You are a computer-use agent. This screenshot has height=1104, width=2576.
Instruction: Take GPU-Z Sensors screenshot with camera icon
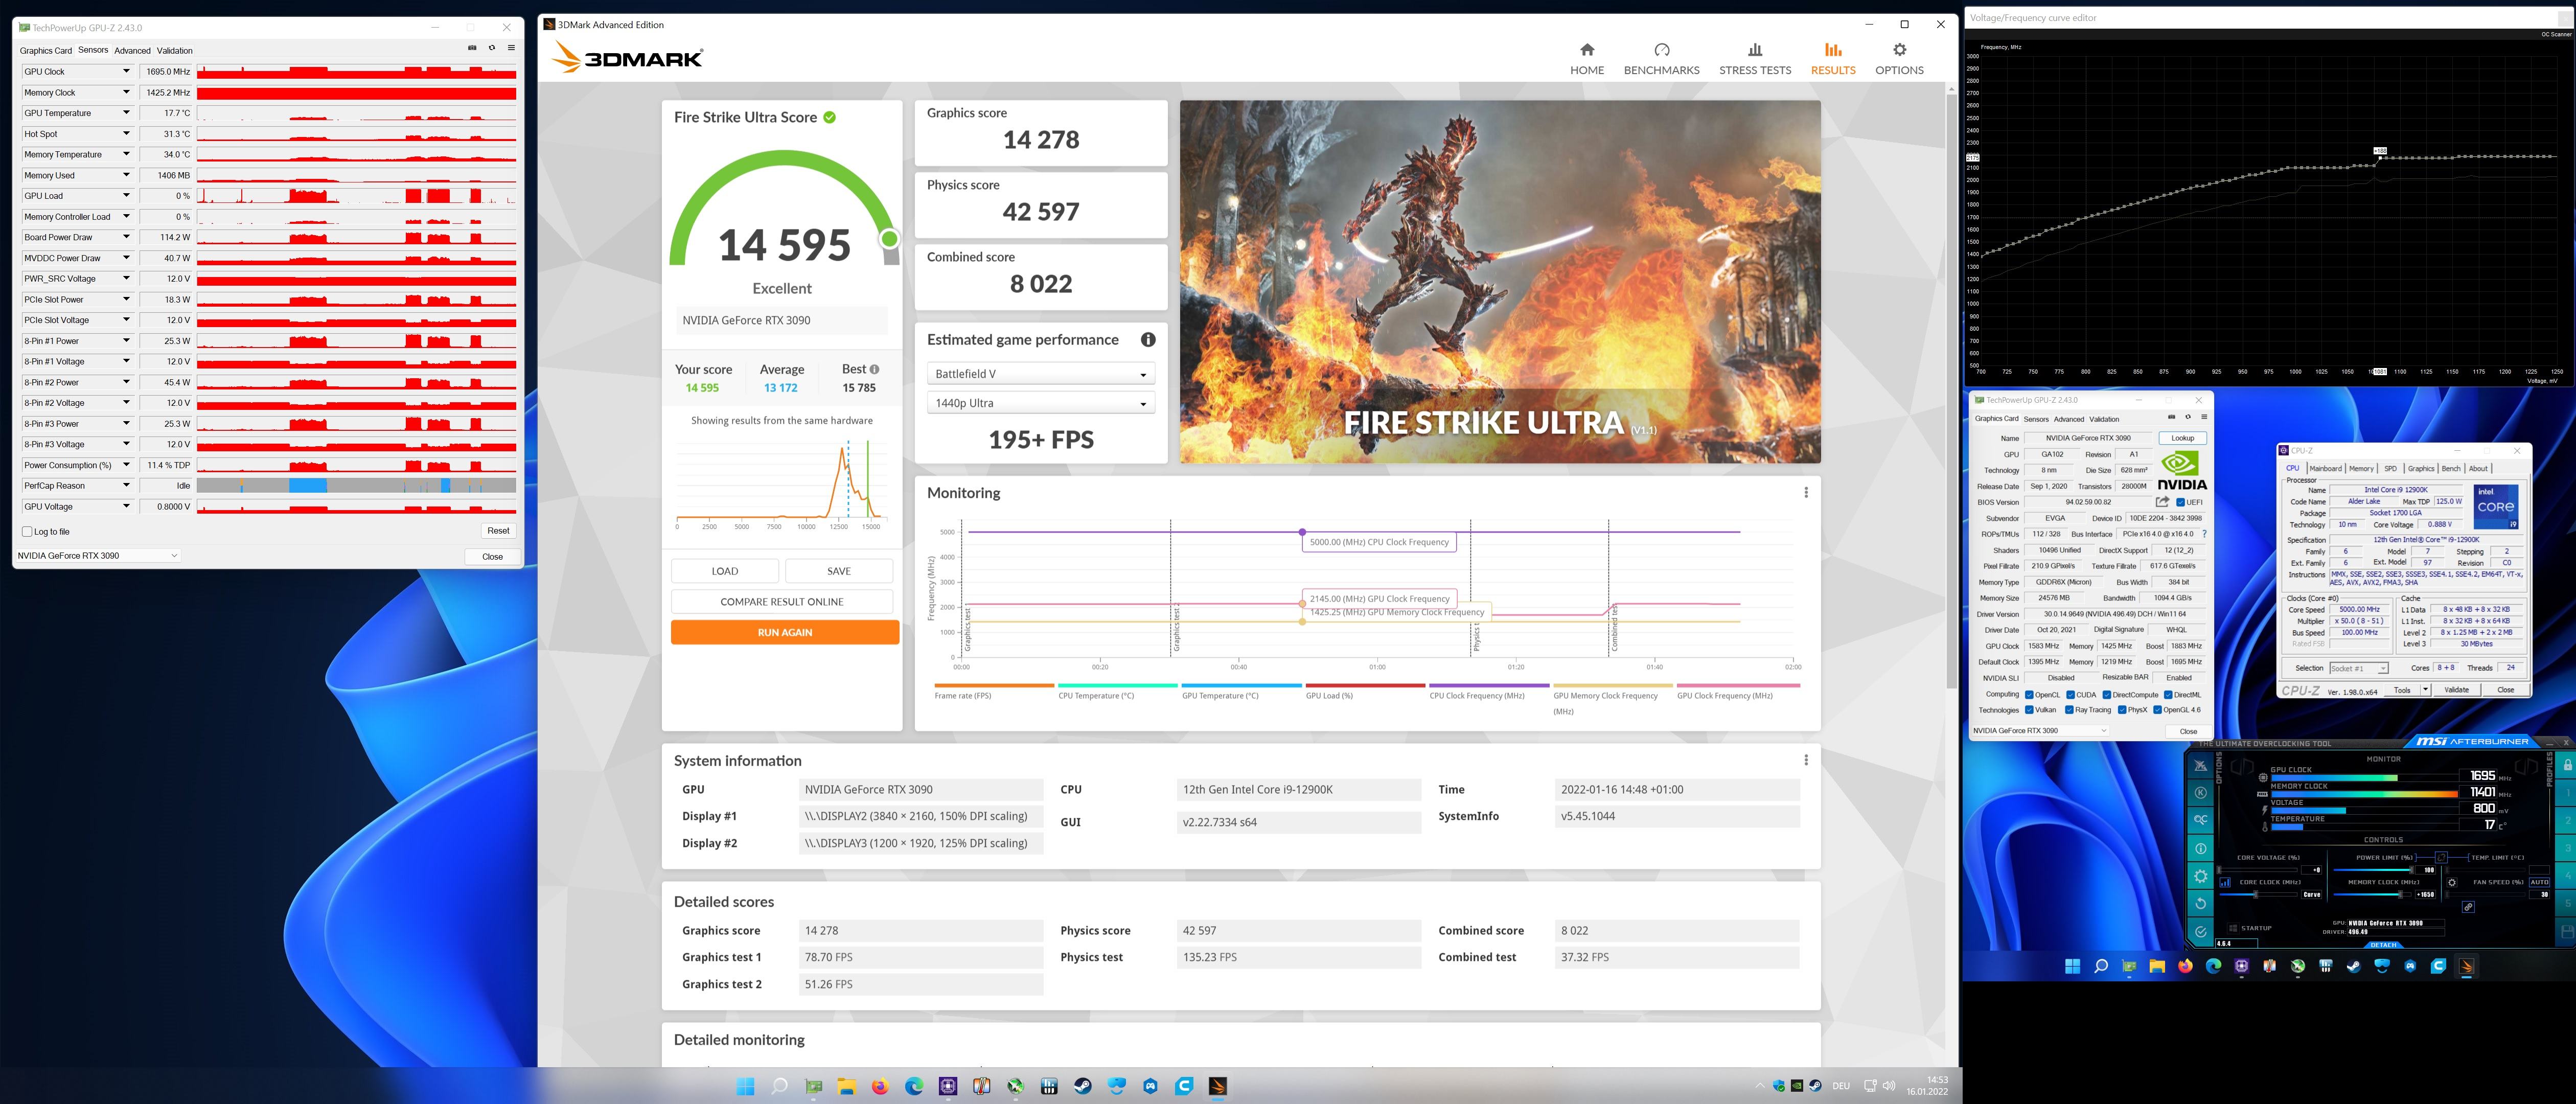click(472, 48)
